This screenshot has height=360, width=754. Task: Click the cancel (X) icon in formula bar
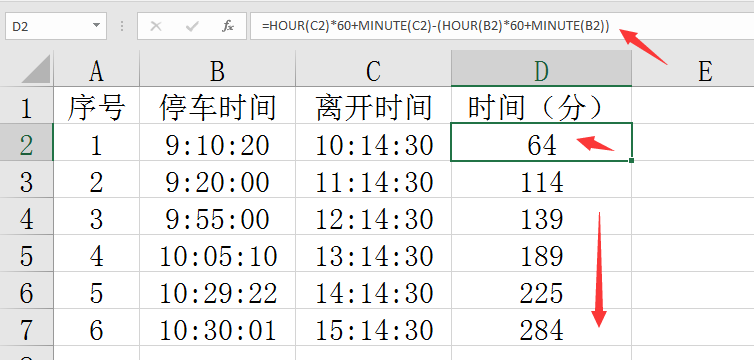tap(155, 26)
